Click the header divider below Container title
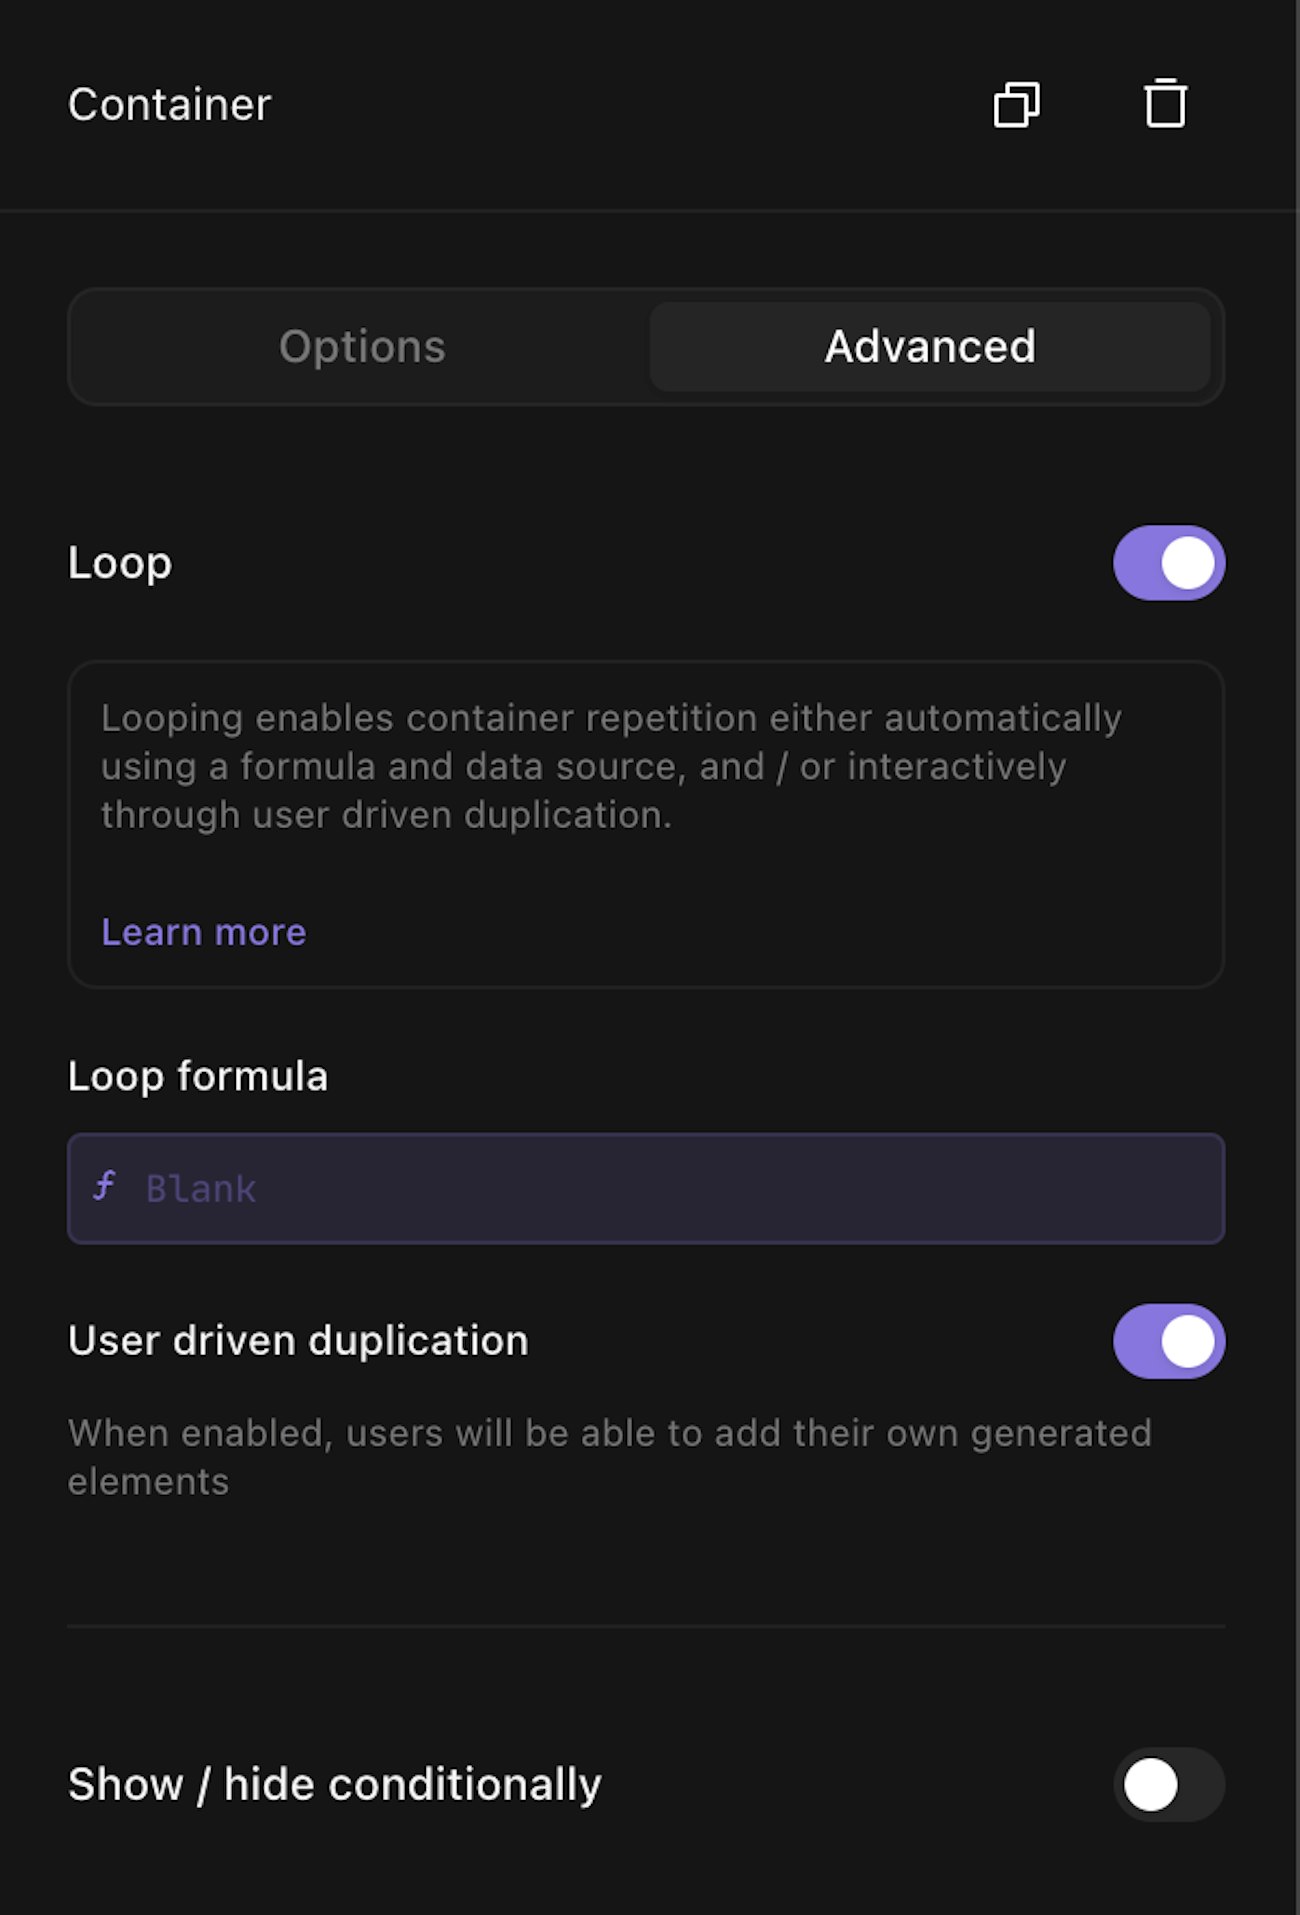 (x=645, y=211)
